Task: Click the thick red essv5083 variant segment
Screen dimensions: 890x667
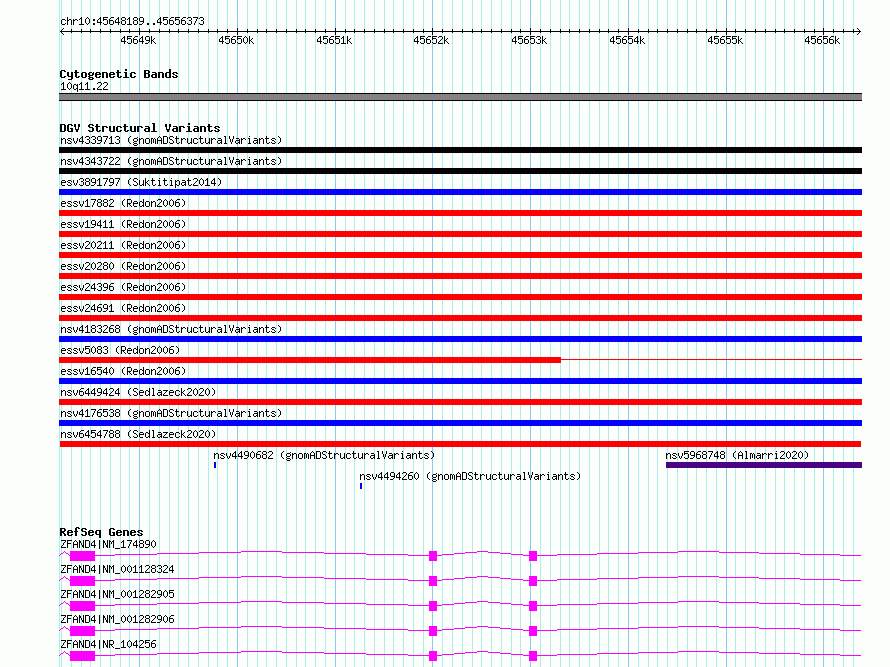Action: 310,360
